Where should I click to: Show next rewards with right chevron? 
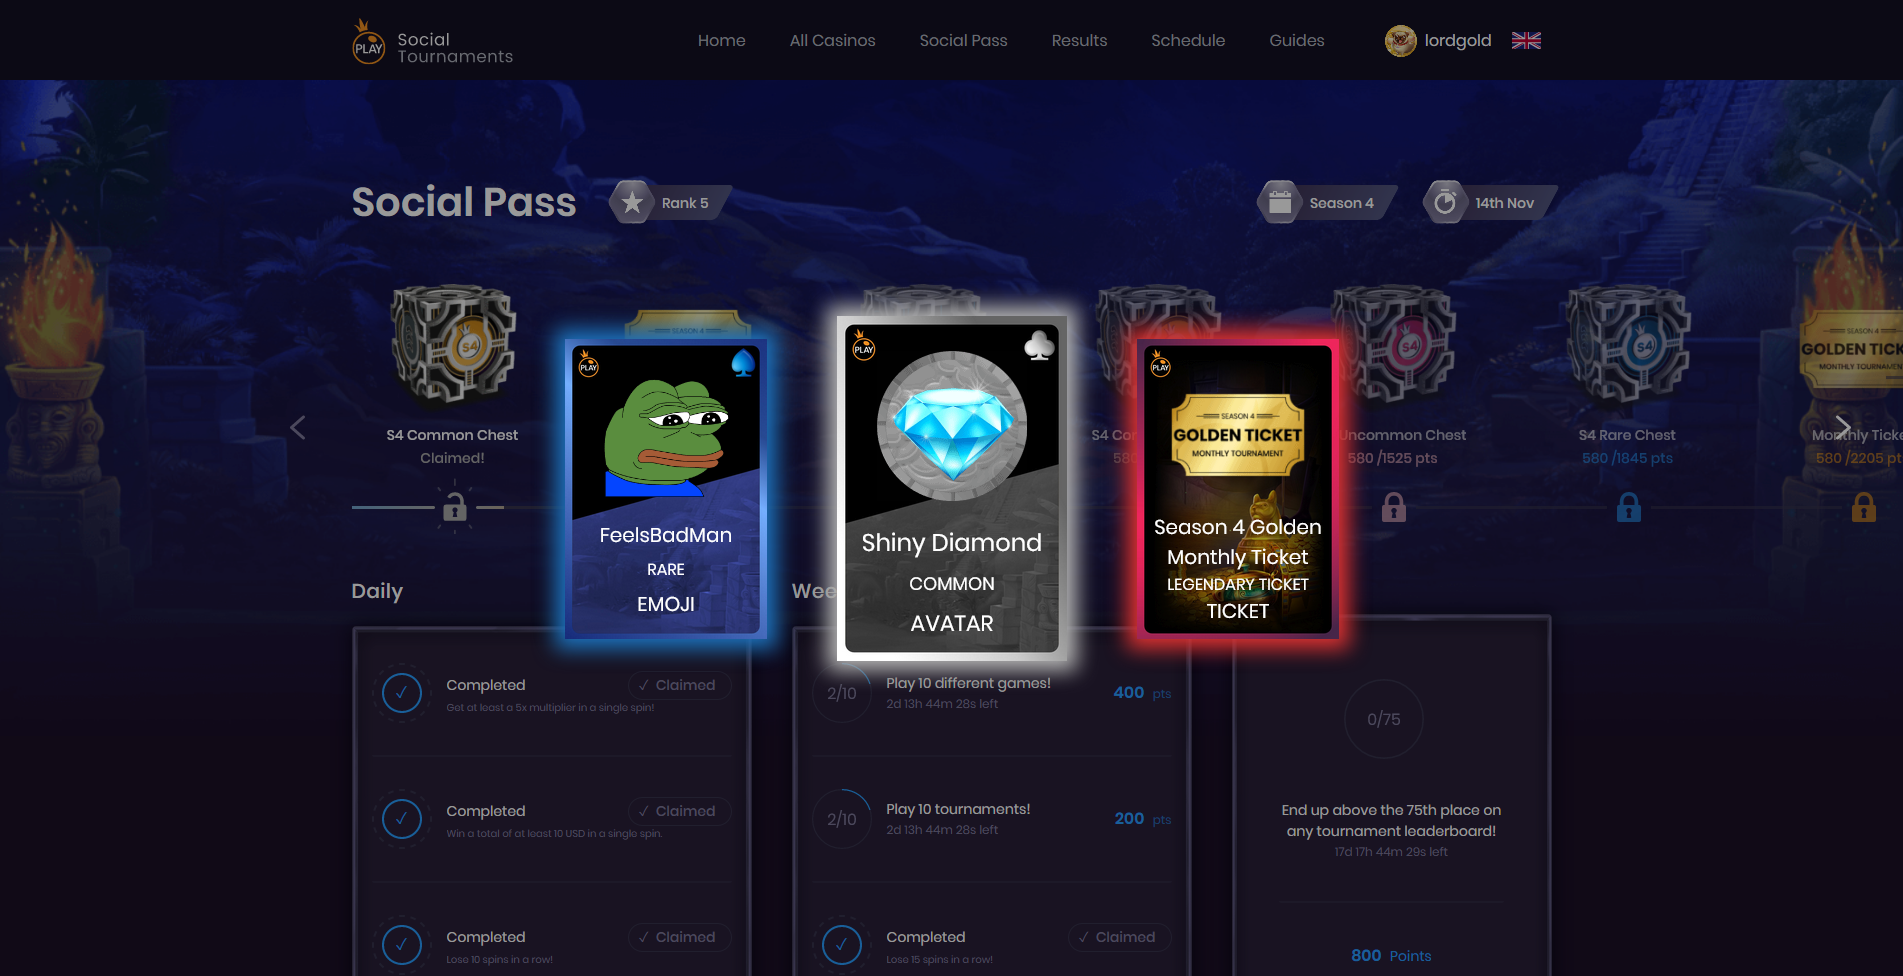point(1843,427)
